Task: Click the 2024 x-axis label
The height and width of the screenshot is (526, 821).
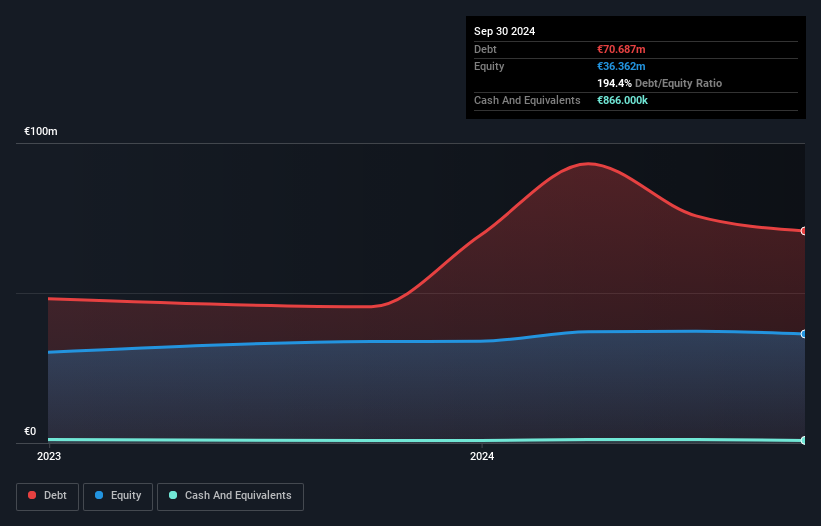Action: click(482, 456)
